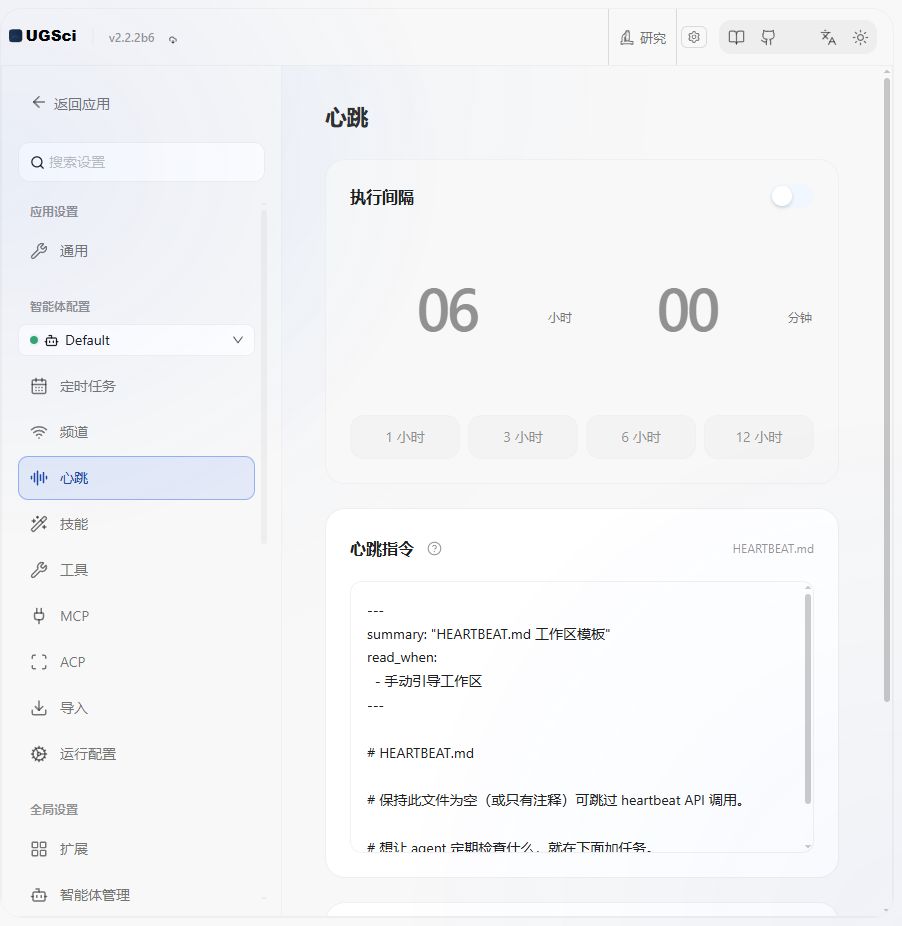Click the search magnifier icon
Viewport: 902px width, 926px height.
pos(37,162)
